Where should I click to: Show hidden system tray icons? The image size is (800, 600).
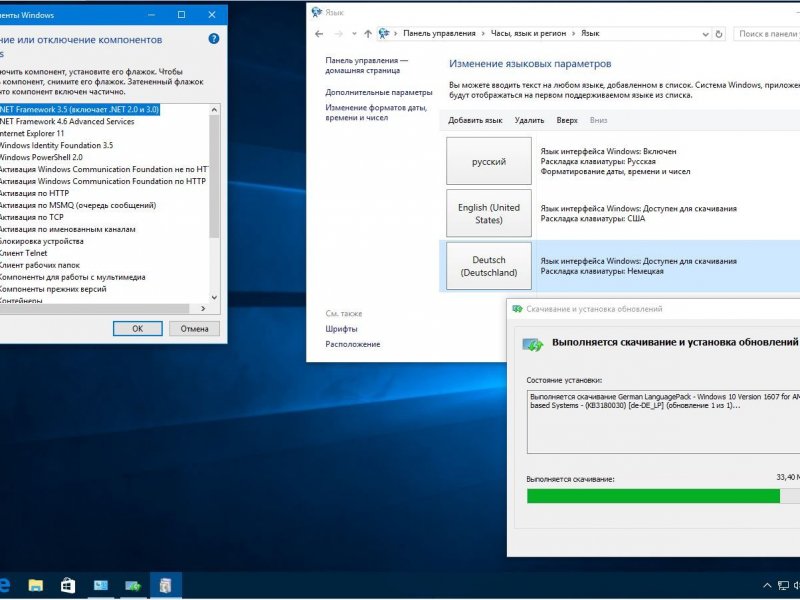point(767,585)
